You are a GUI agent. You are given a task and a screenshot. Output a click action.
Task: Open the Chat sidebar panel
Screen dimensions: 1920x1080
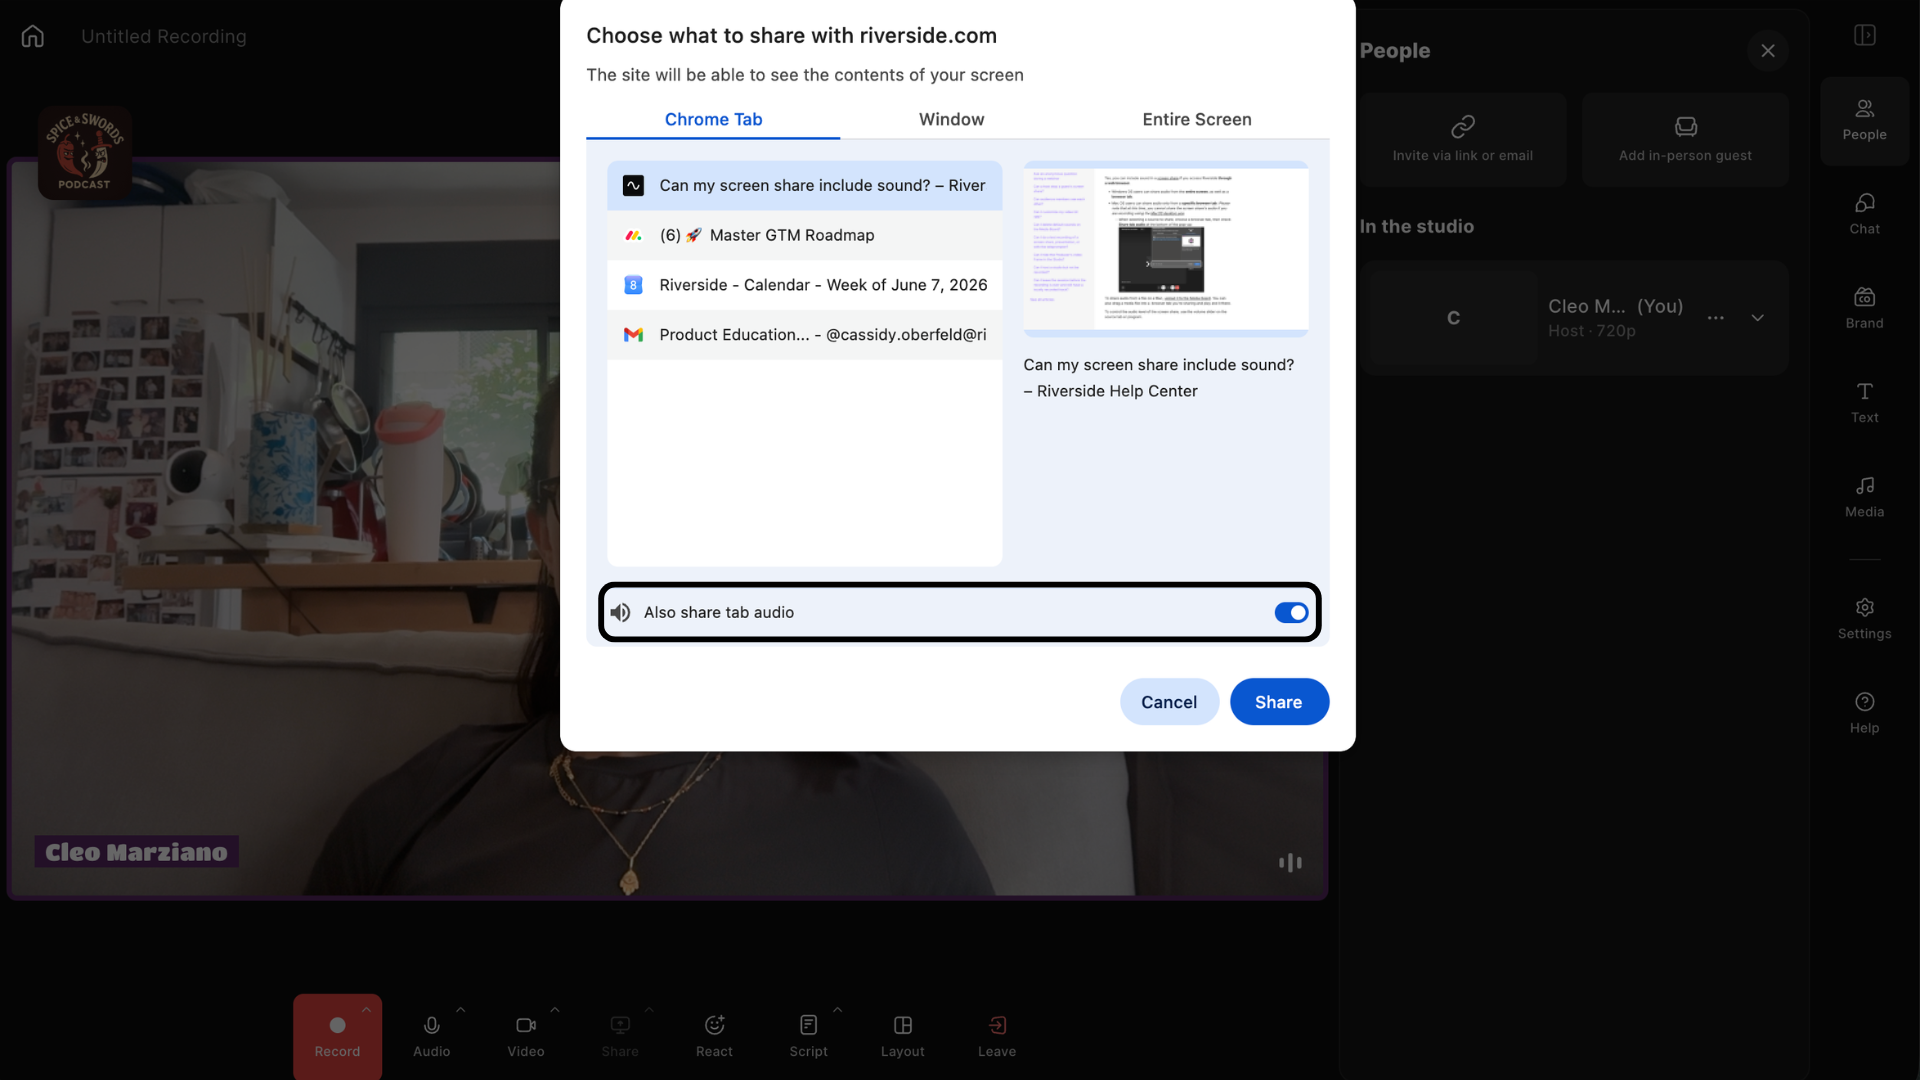tap(1864, 214)
